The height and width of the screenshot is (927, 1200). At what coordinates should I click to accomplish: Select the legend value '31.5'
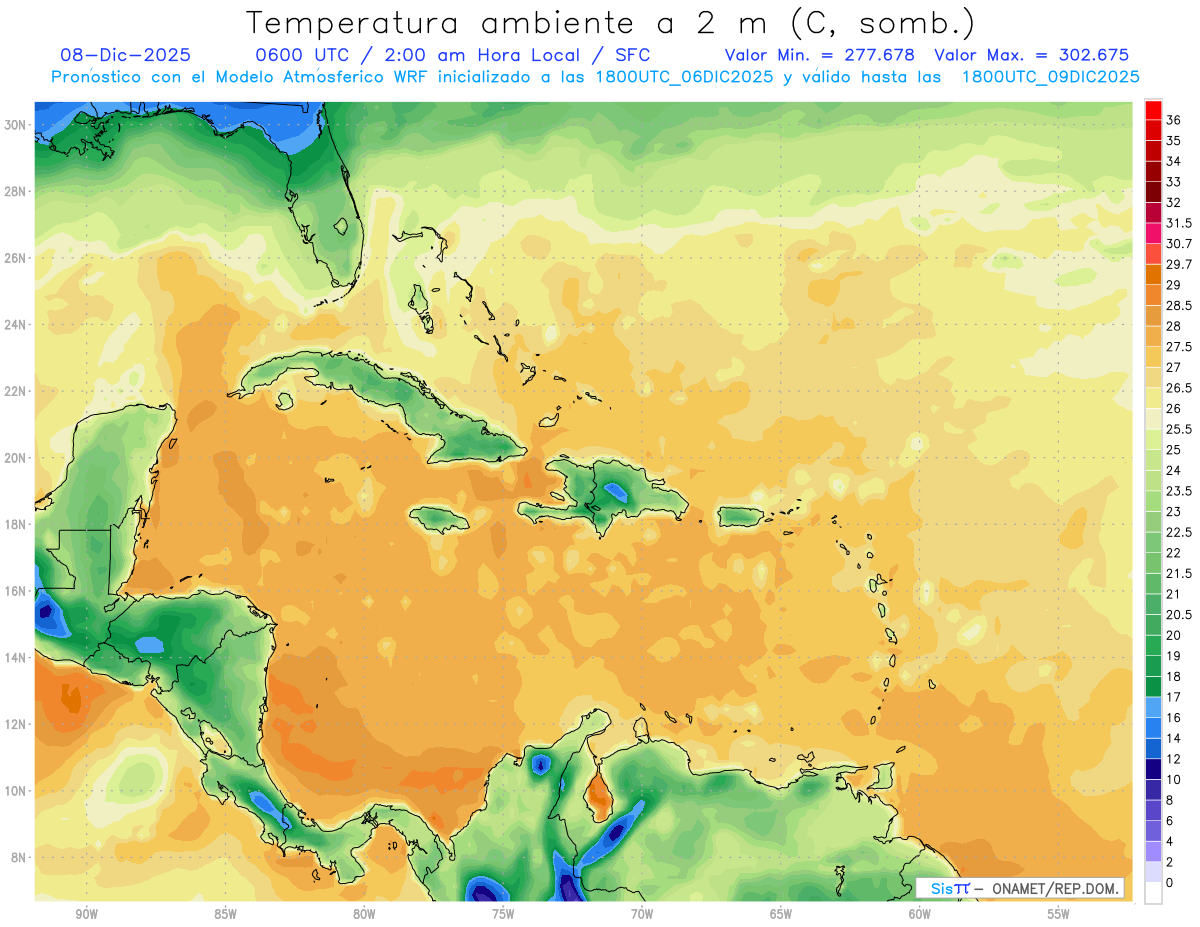[1179, 223]
